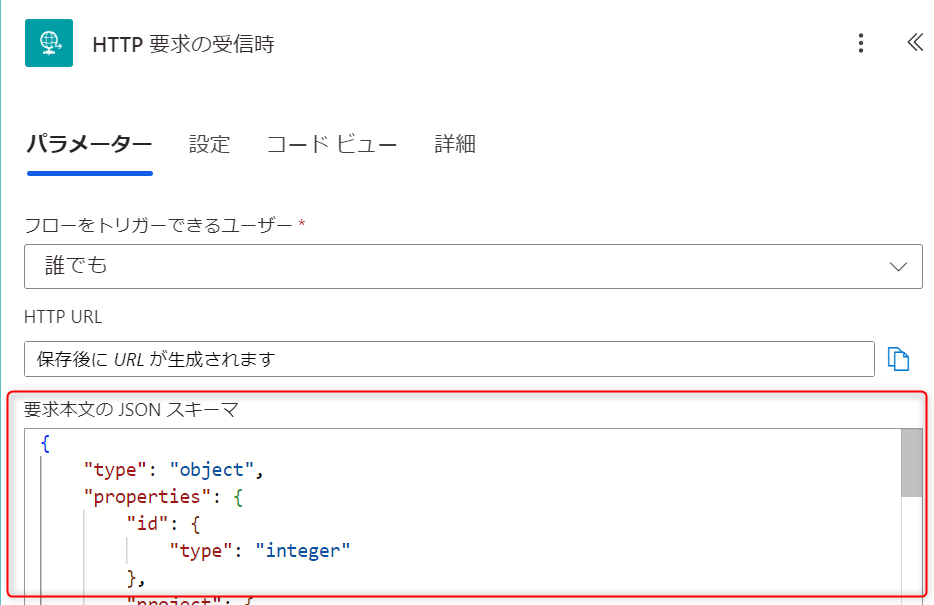The image size is (934, 605).
Task: Open the 詳細 tab
Action: (x=455, y=145)
